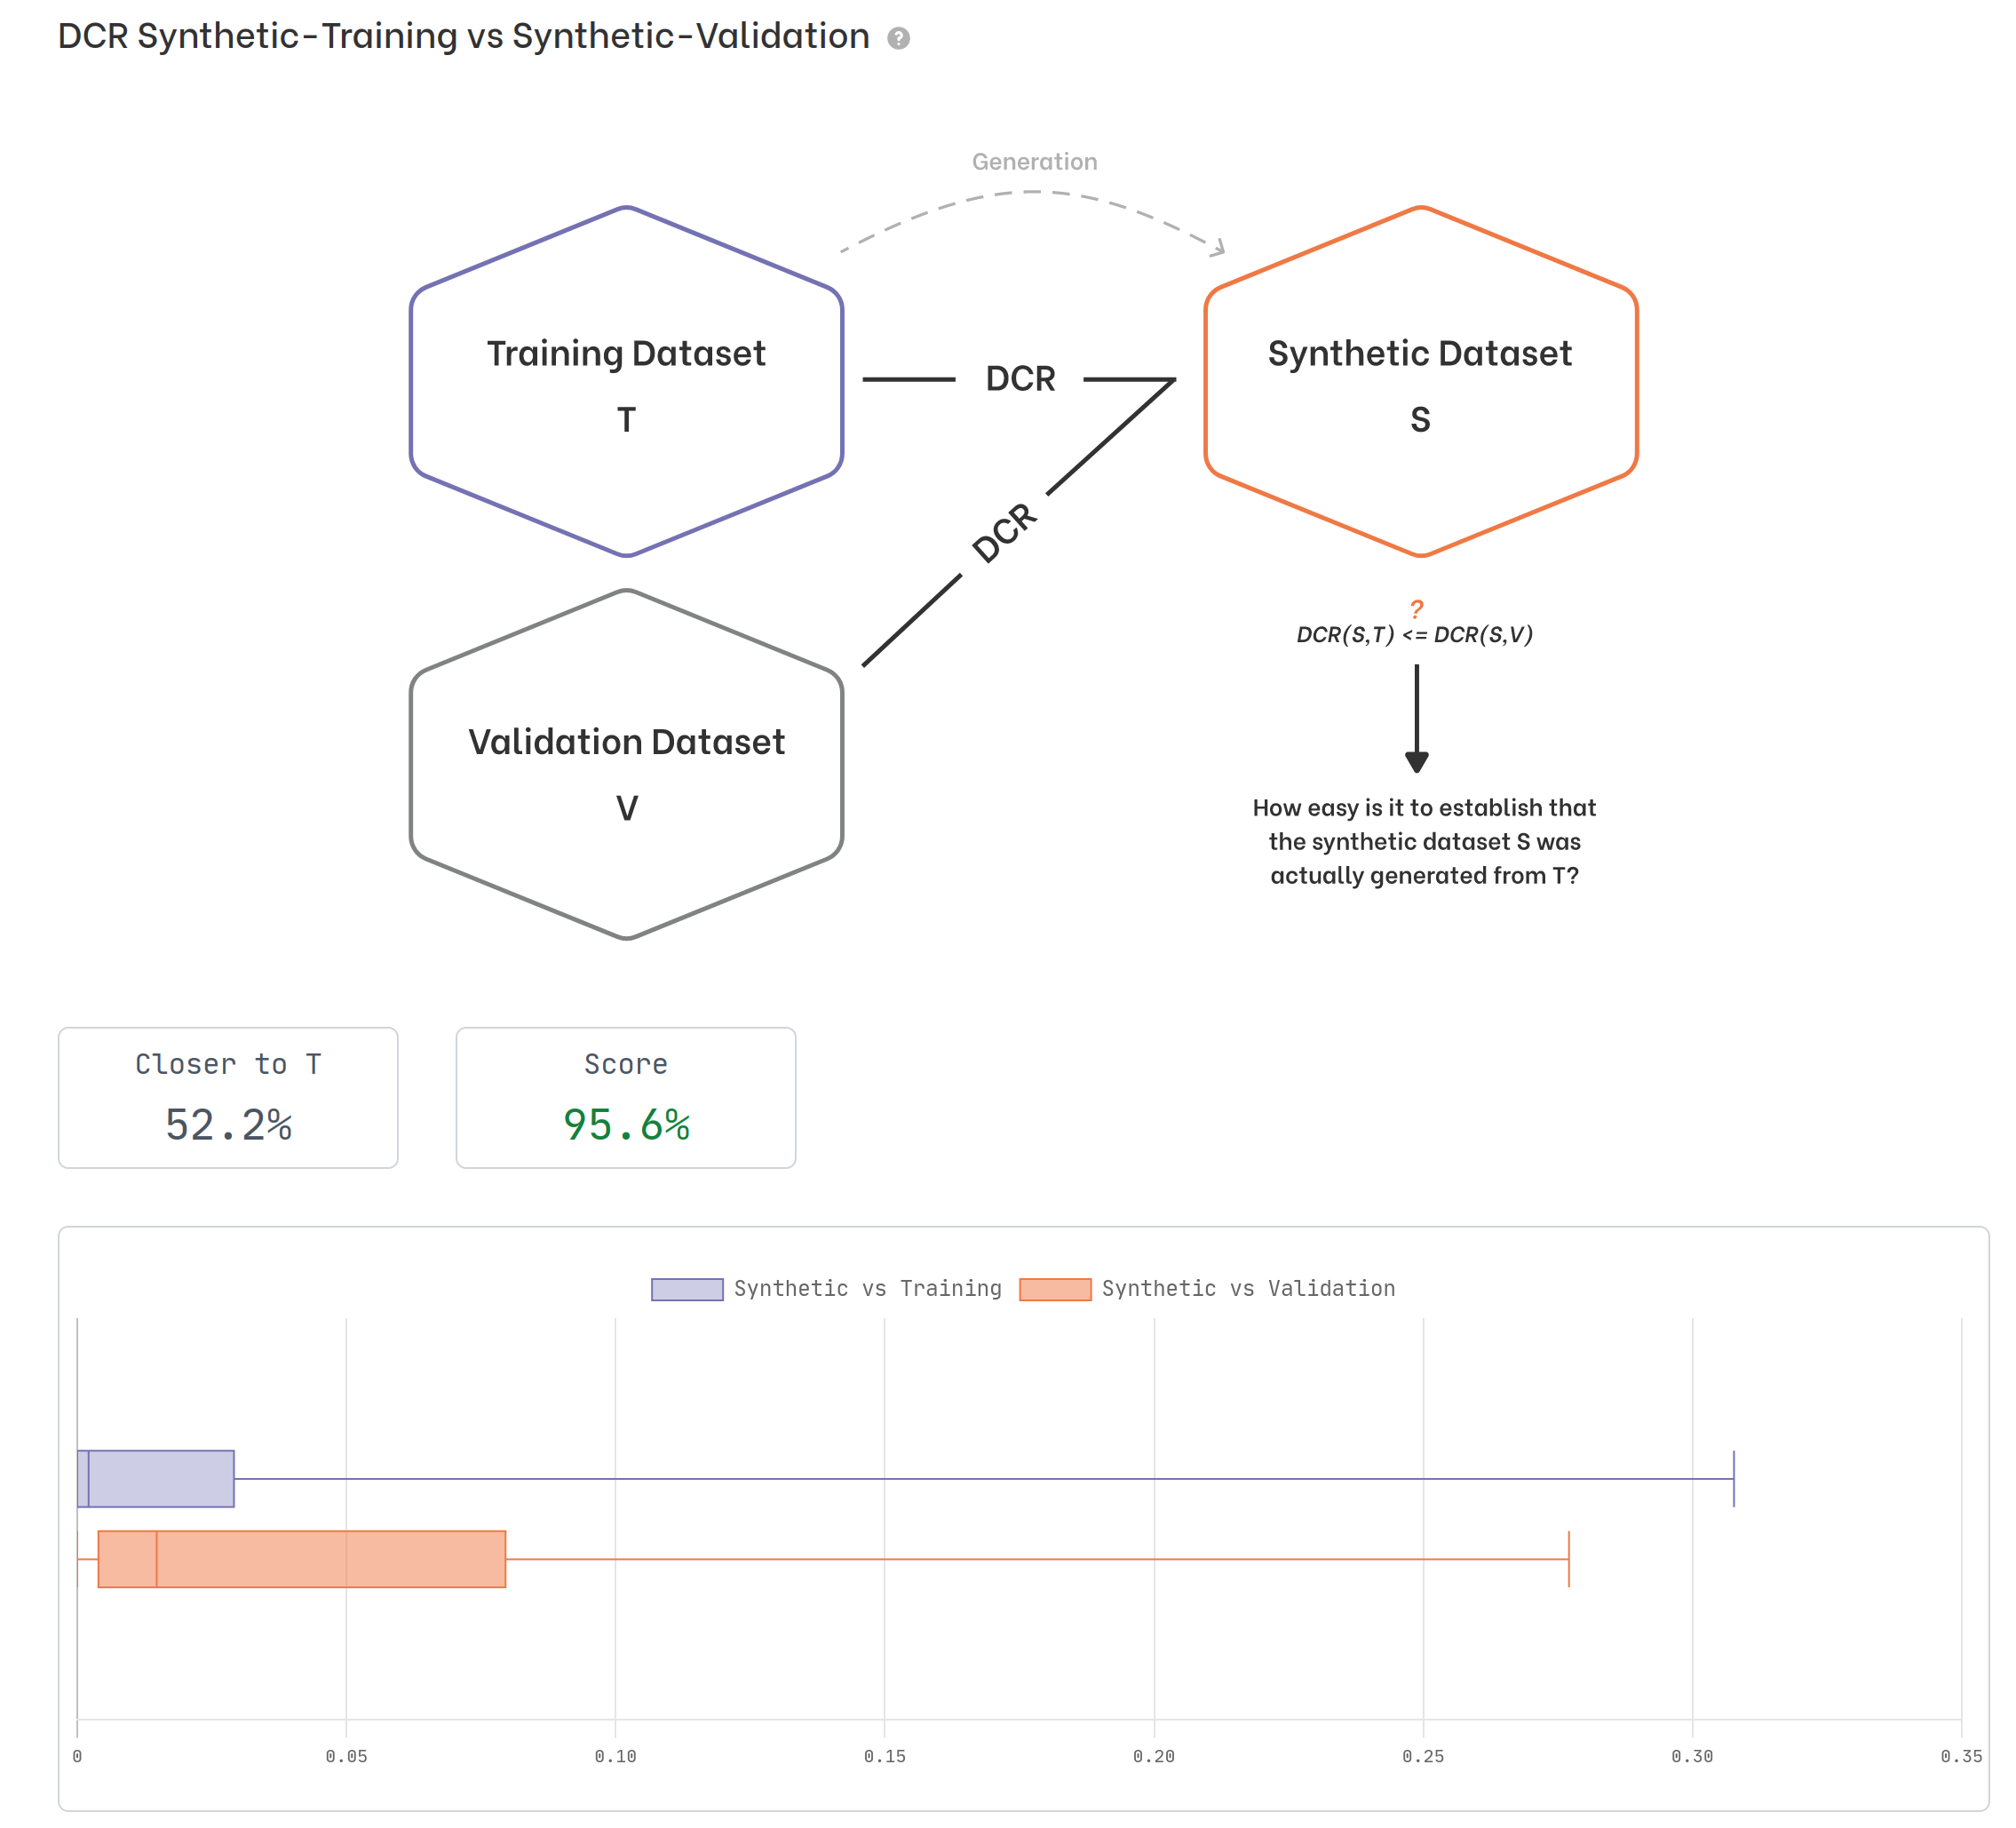Click the orange whisker's right end cap
This screenshot has height=1828, width=2016.
[1568, 1558]
